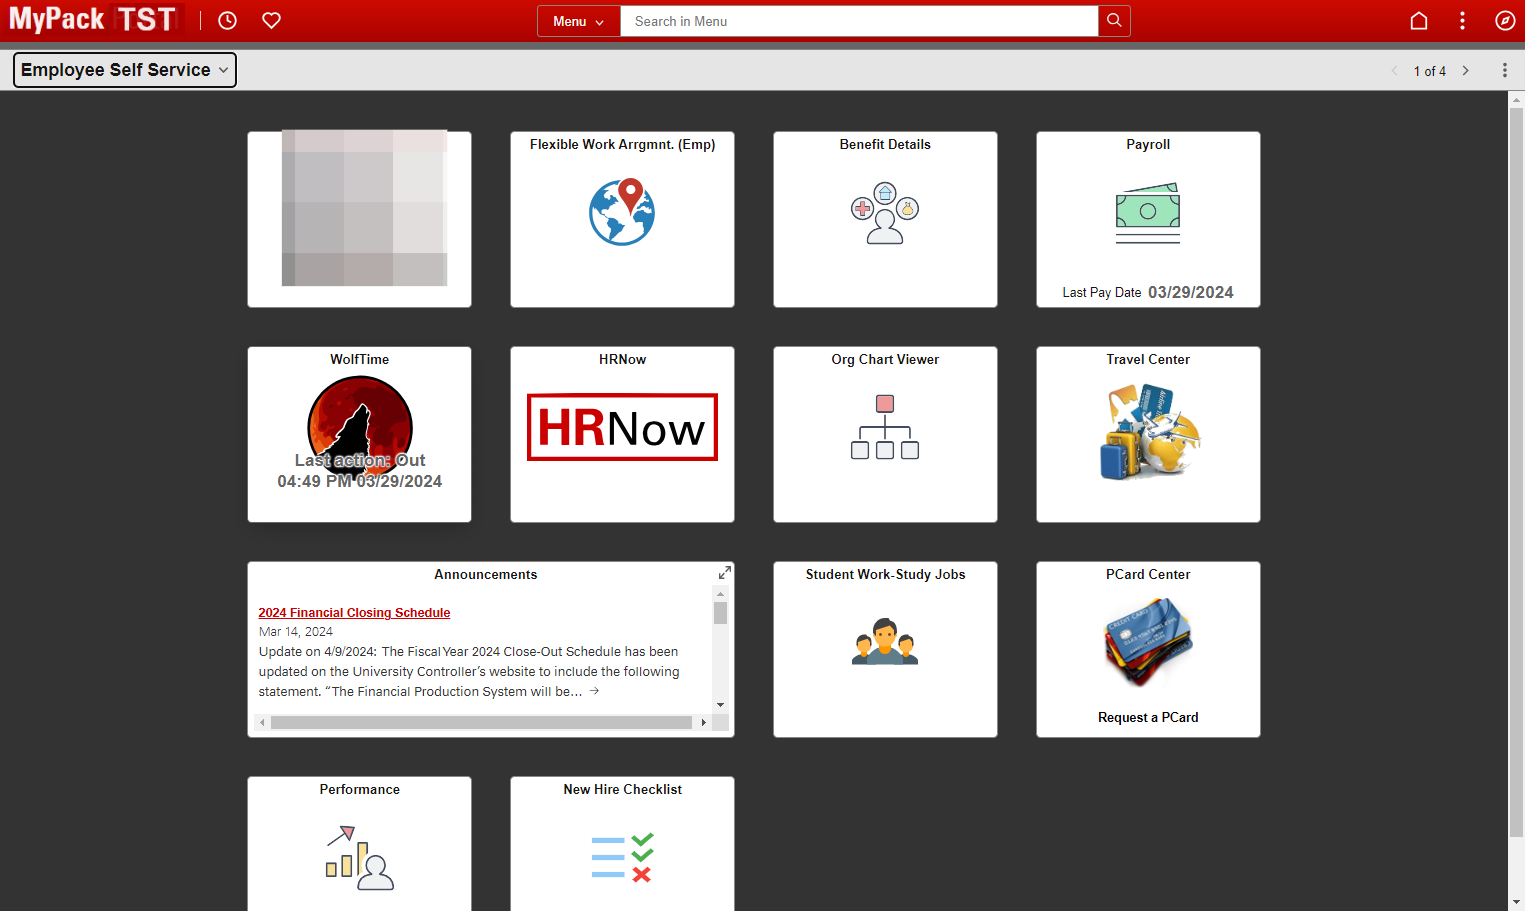Open PCard Center credit cards icon
1525x911 pixels.
point(1148,642)
